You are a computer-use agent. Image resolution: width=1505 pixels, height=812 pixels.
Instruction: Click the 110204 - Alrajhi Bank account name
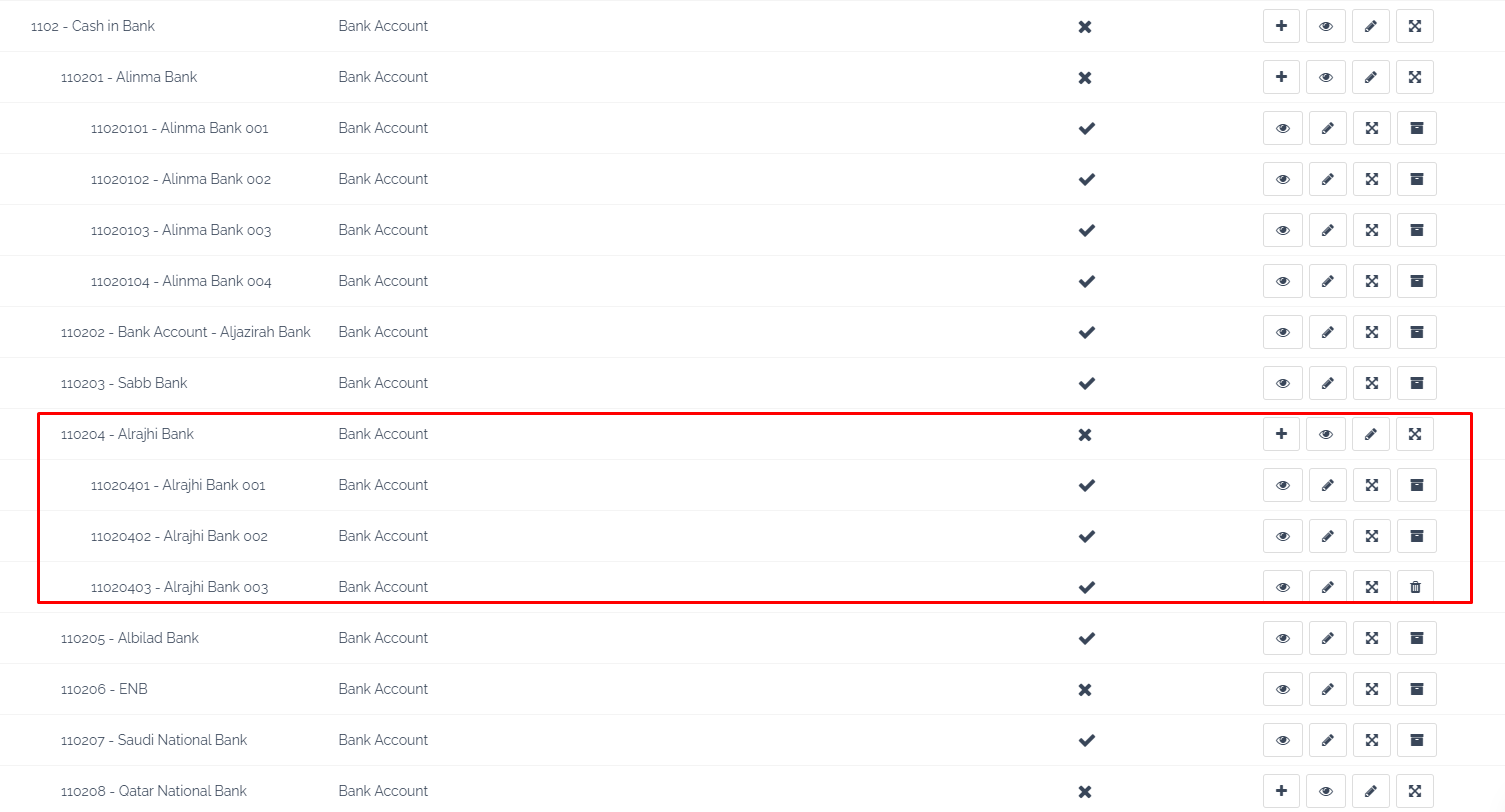tap(127, 434)
